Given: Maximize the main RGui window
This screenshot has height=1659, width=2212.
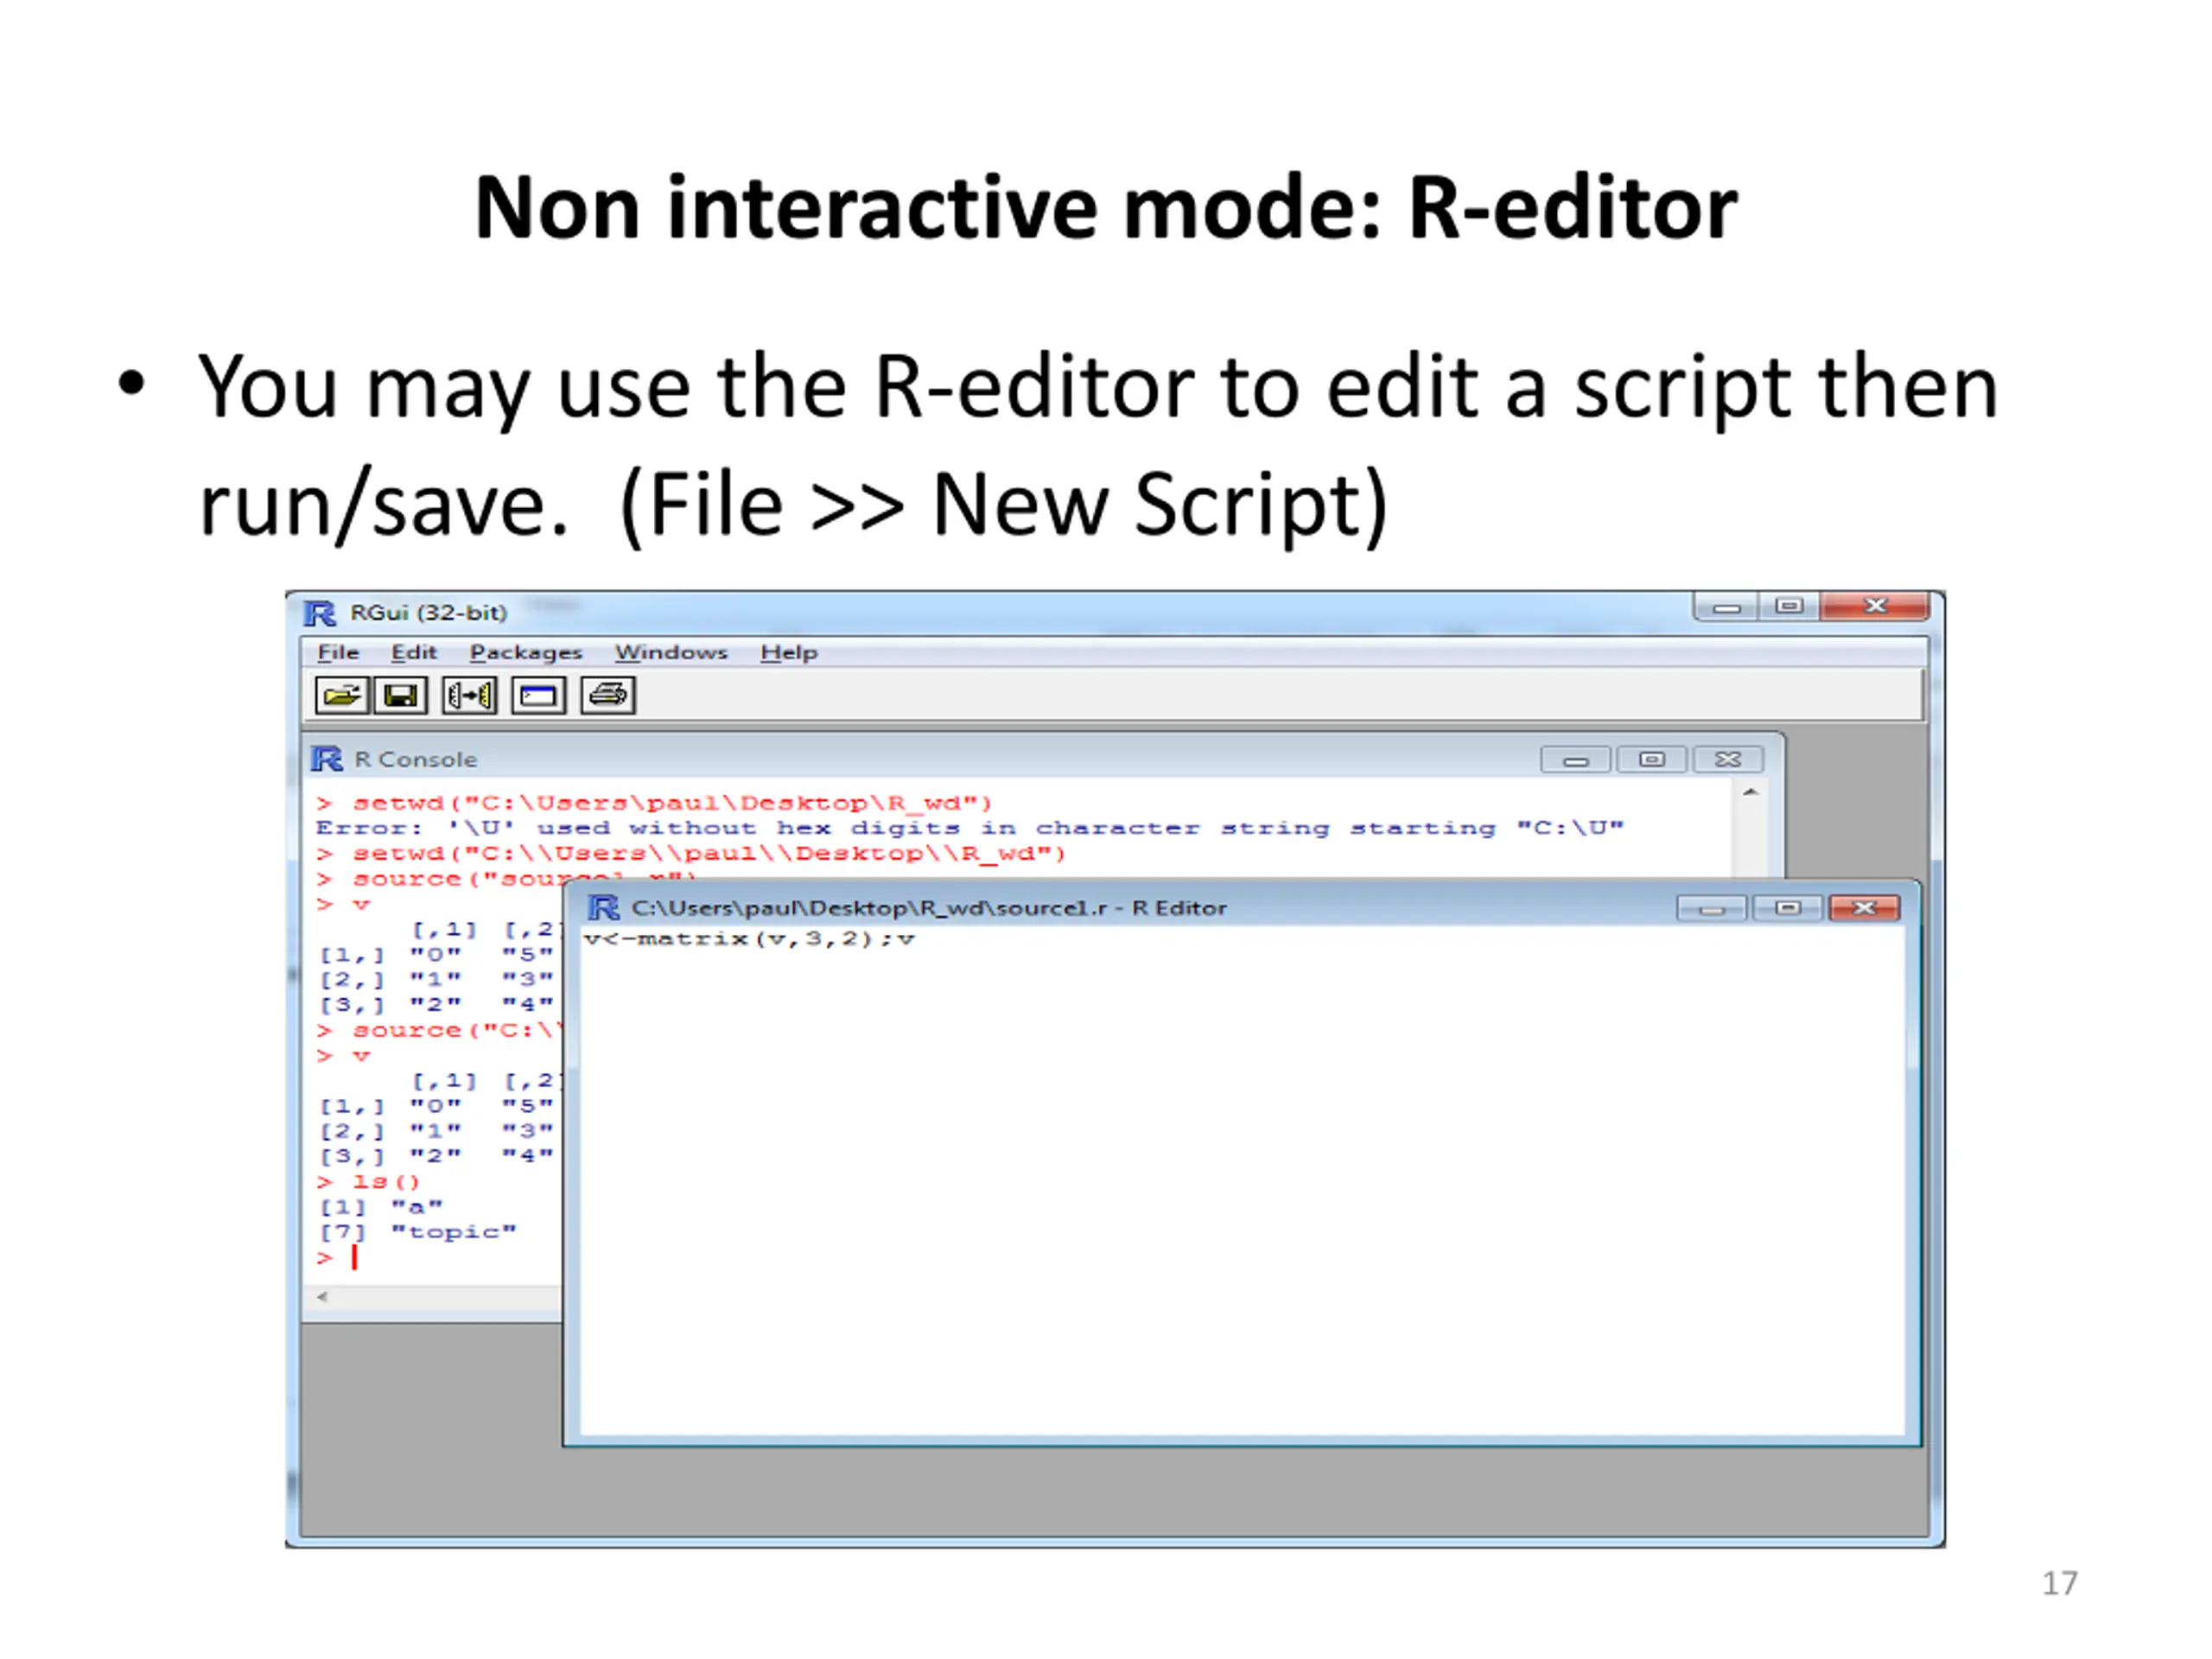Looking at the screenshot, I should [x=1789, y=607].
